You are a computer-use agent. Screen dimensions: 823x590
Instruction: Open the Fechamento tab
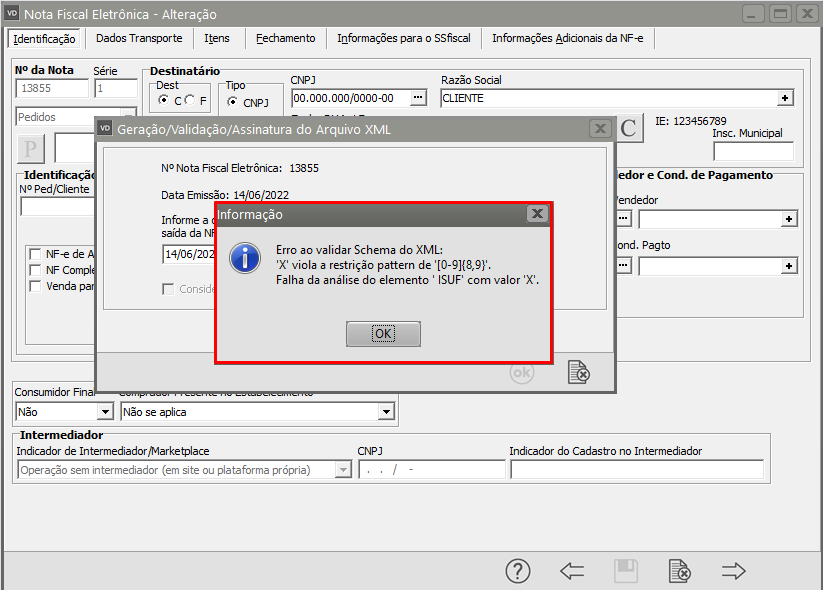coord(285,38)
